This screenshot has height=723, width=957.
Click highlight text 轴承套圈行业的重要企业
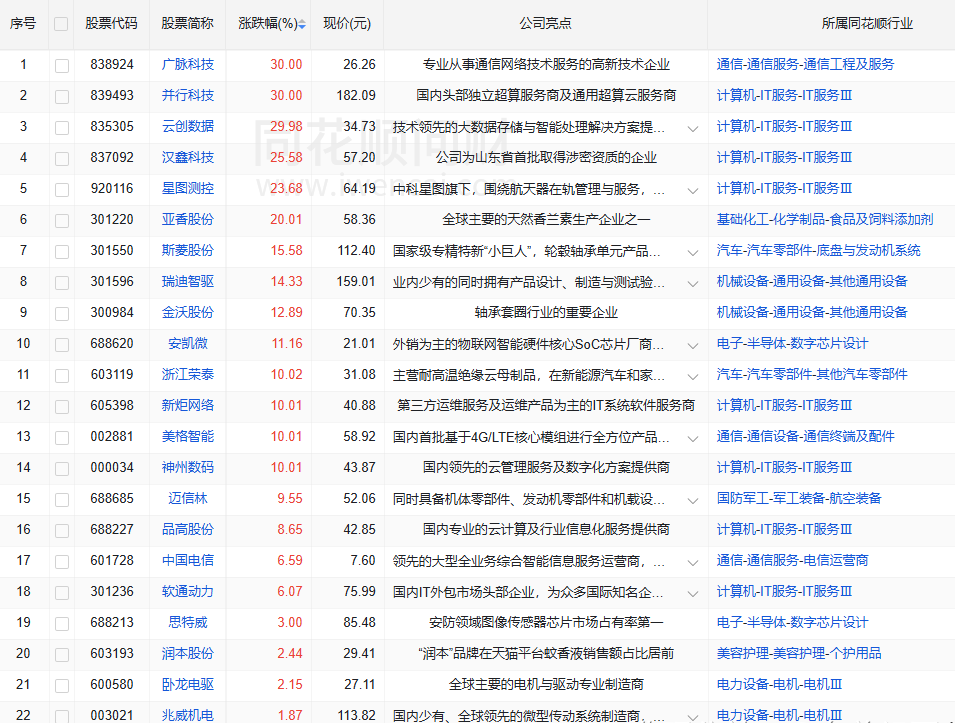(546, 312)
